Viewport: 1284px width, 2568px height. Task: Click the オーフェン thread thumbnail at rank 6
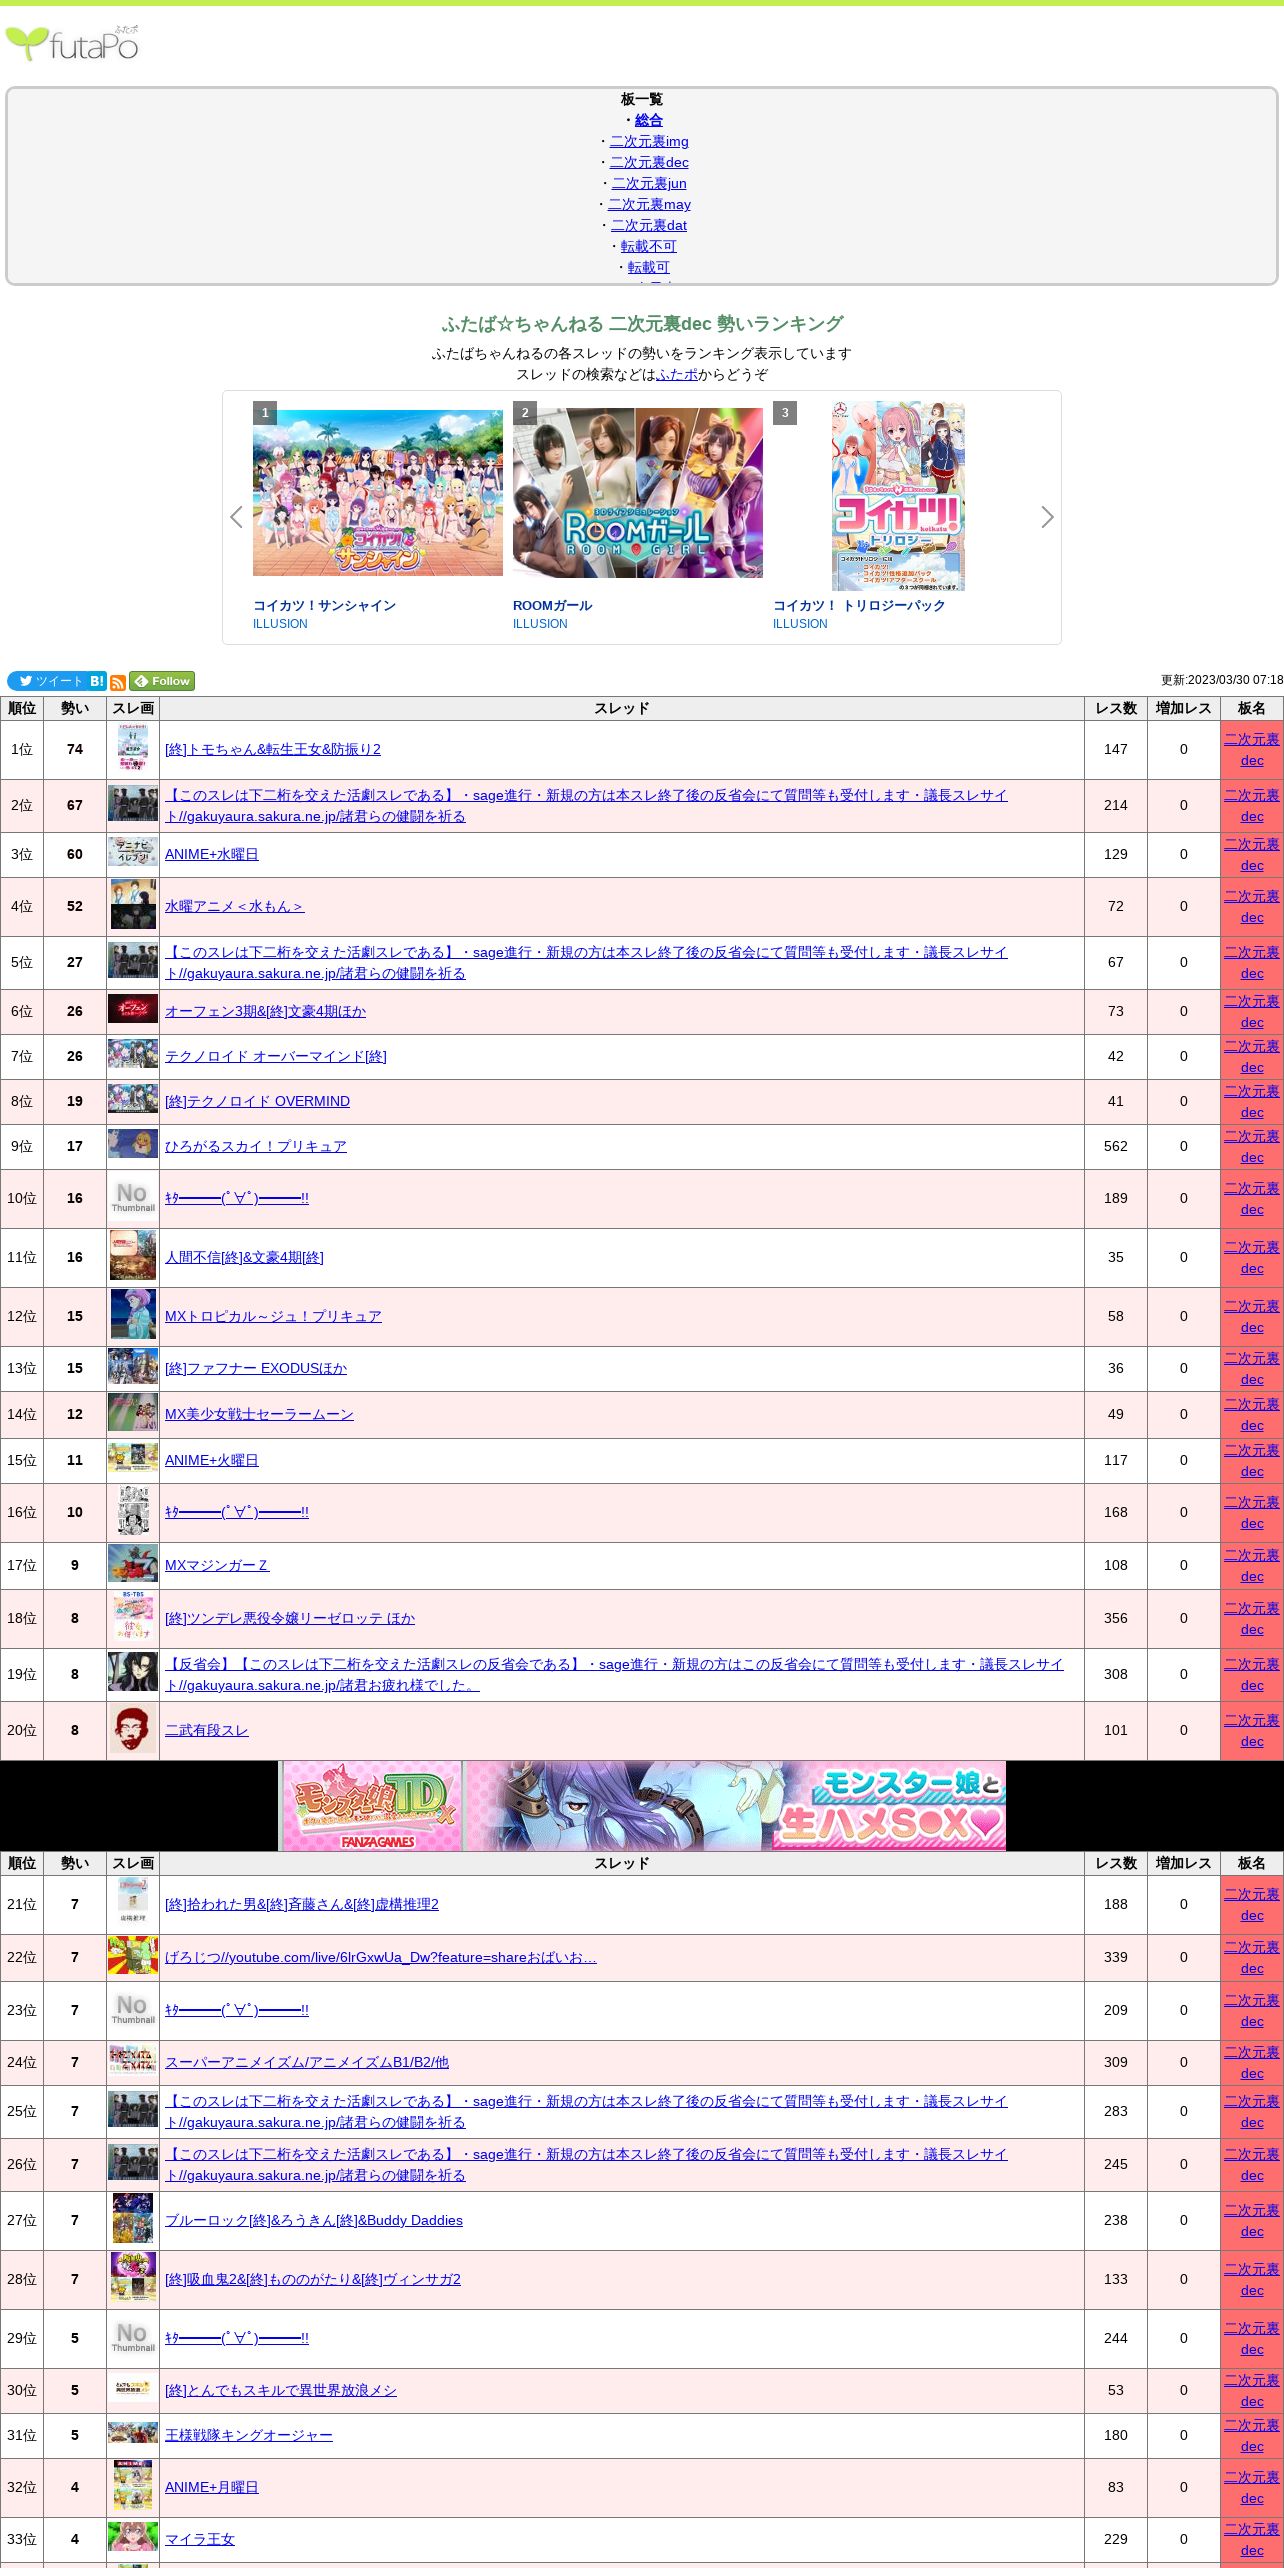tap(133, 1009)
